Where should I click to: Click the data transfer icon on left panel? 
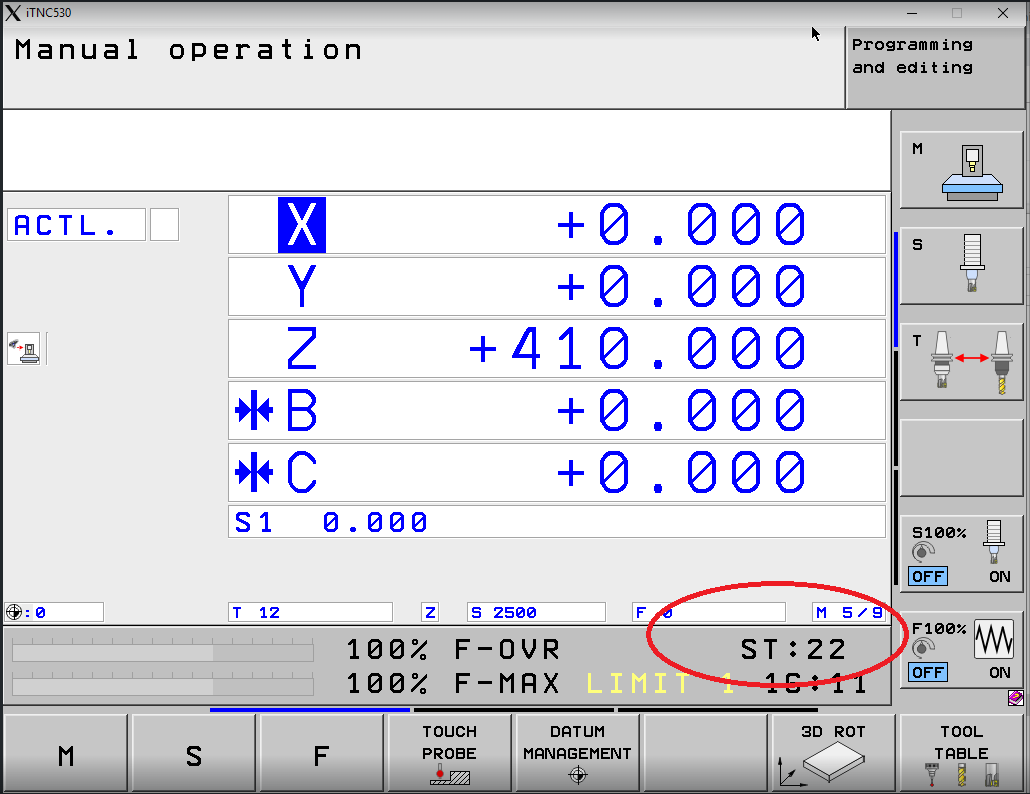25,348
